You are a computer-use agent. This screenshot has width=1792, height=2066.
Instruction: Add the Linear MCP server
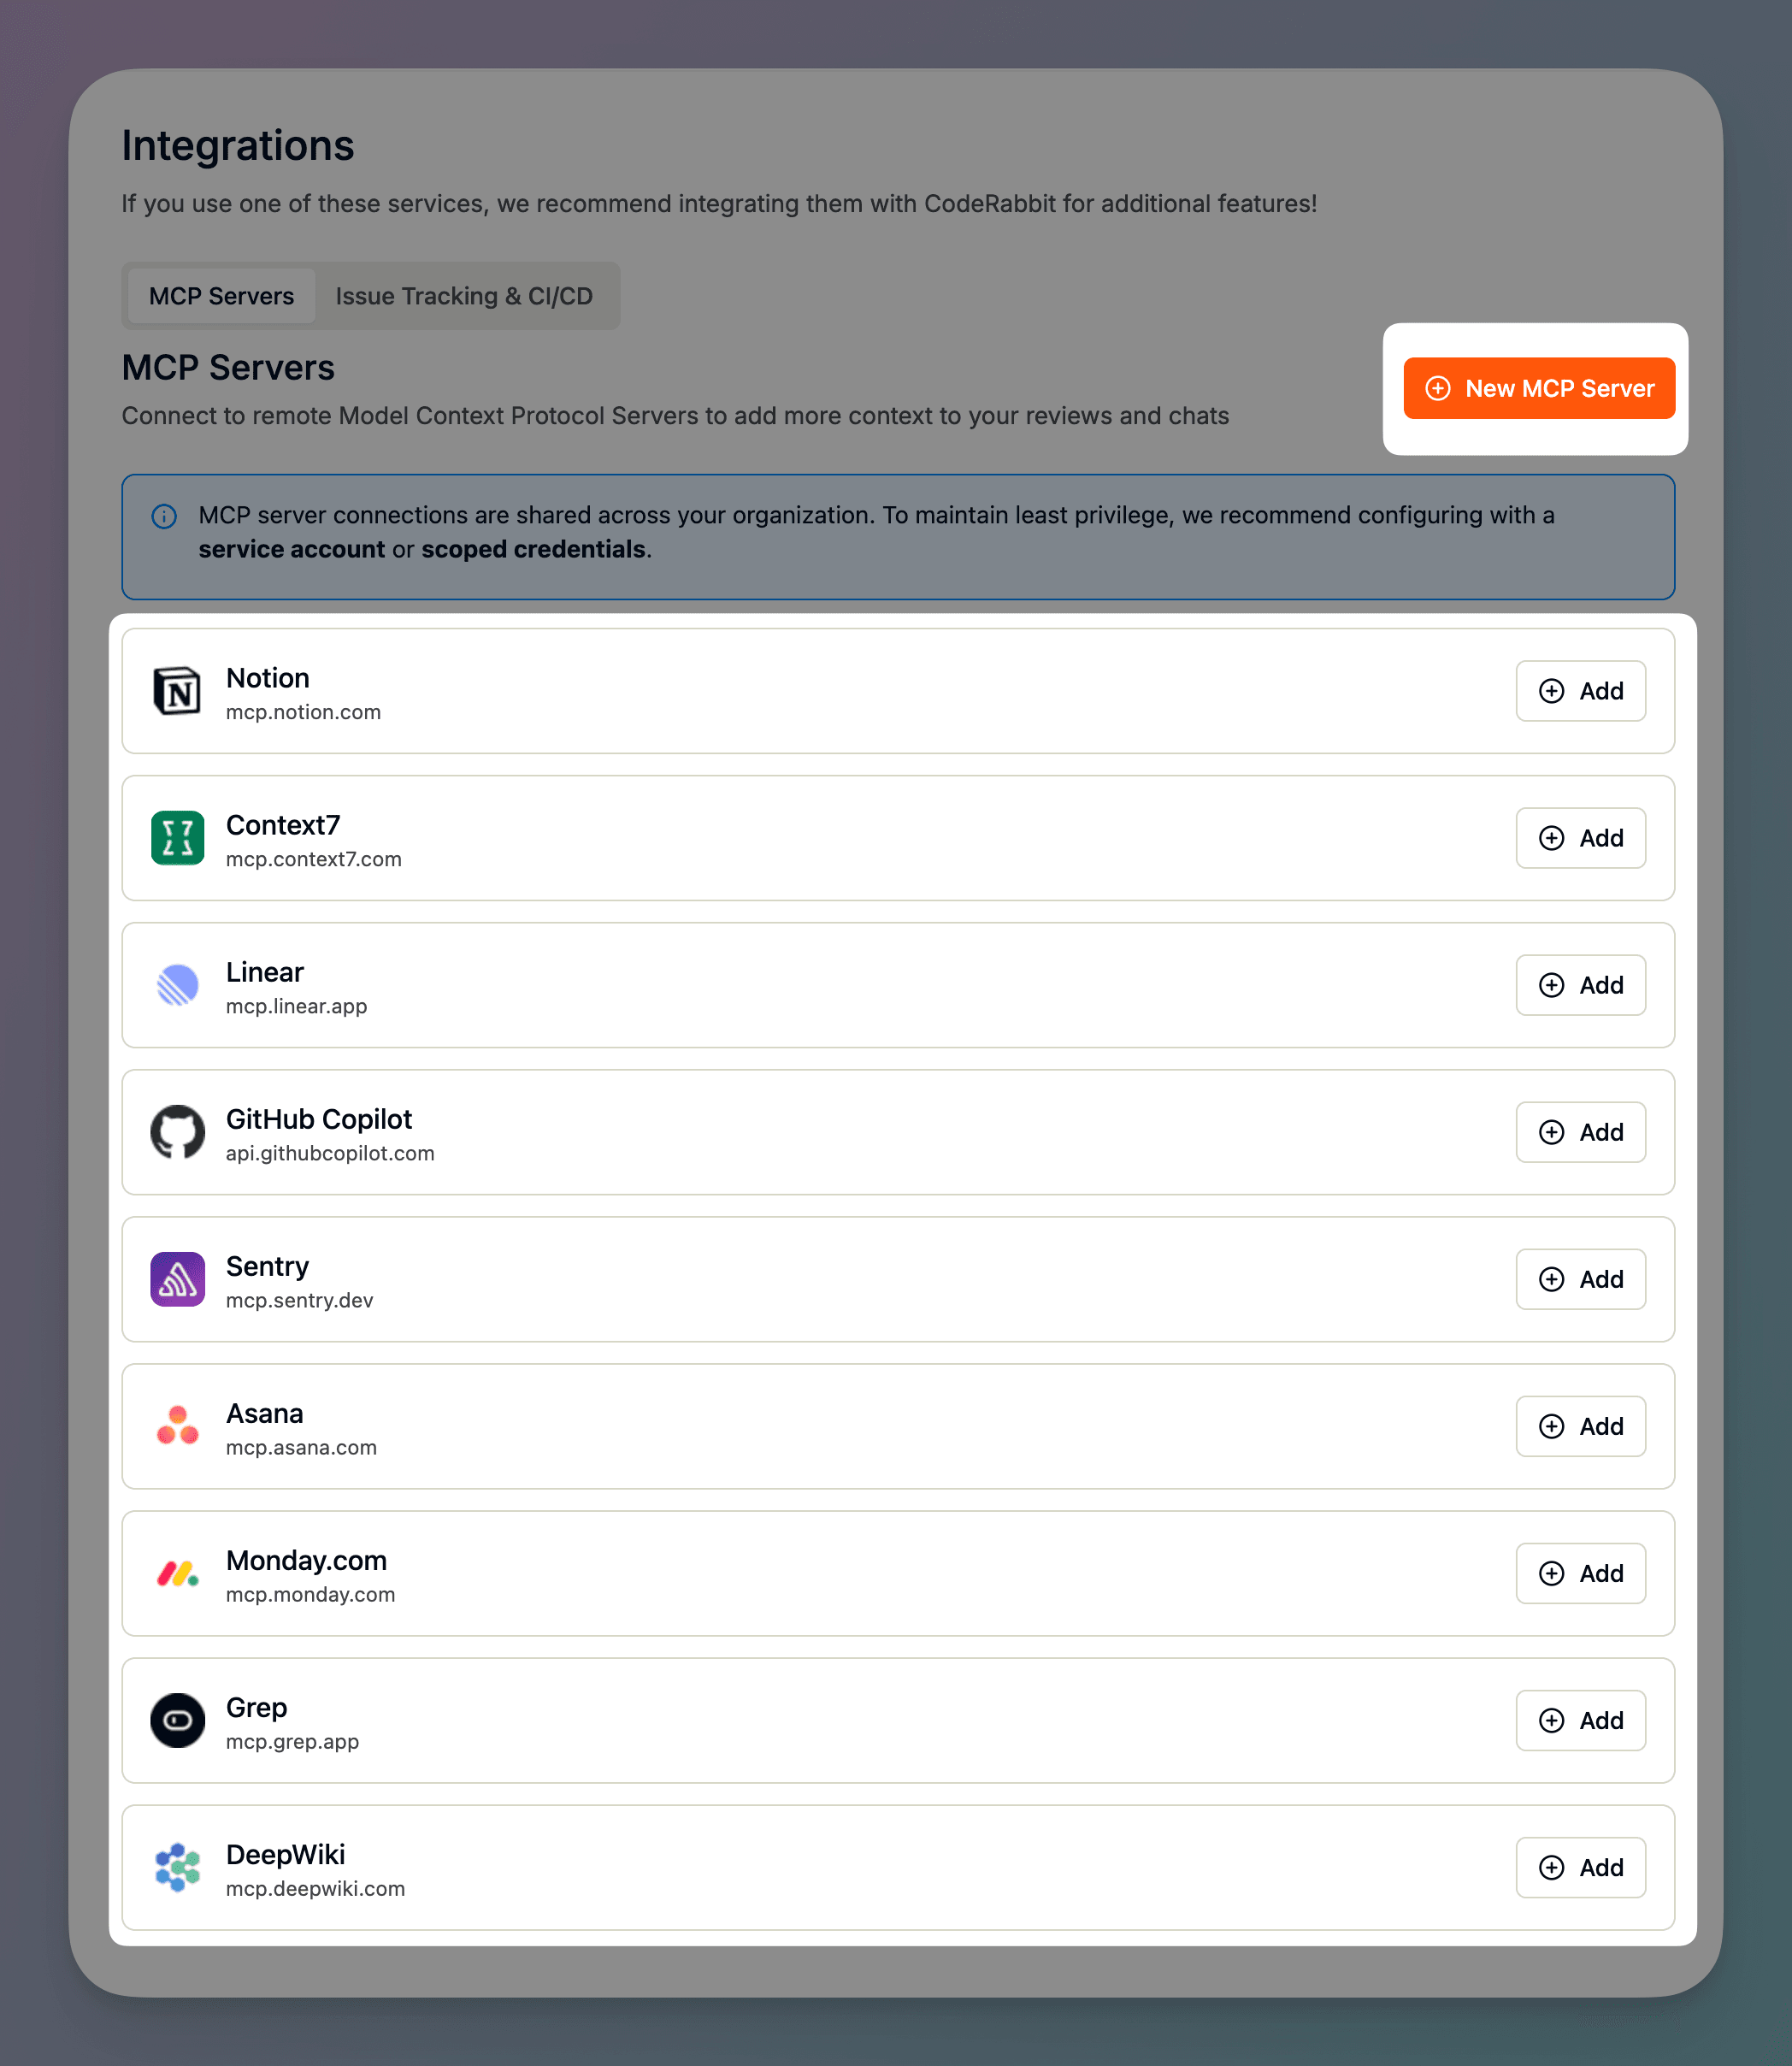[x=1580, y=985]
